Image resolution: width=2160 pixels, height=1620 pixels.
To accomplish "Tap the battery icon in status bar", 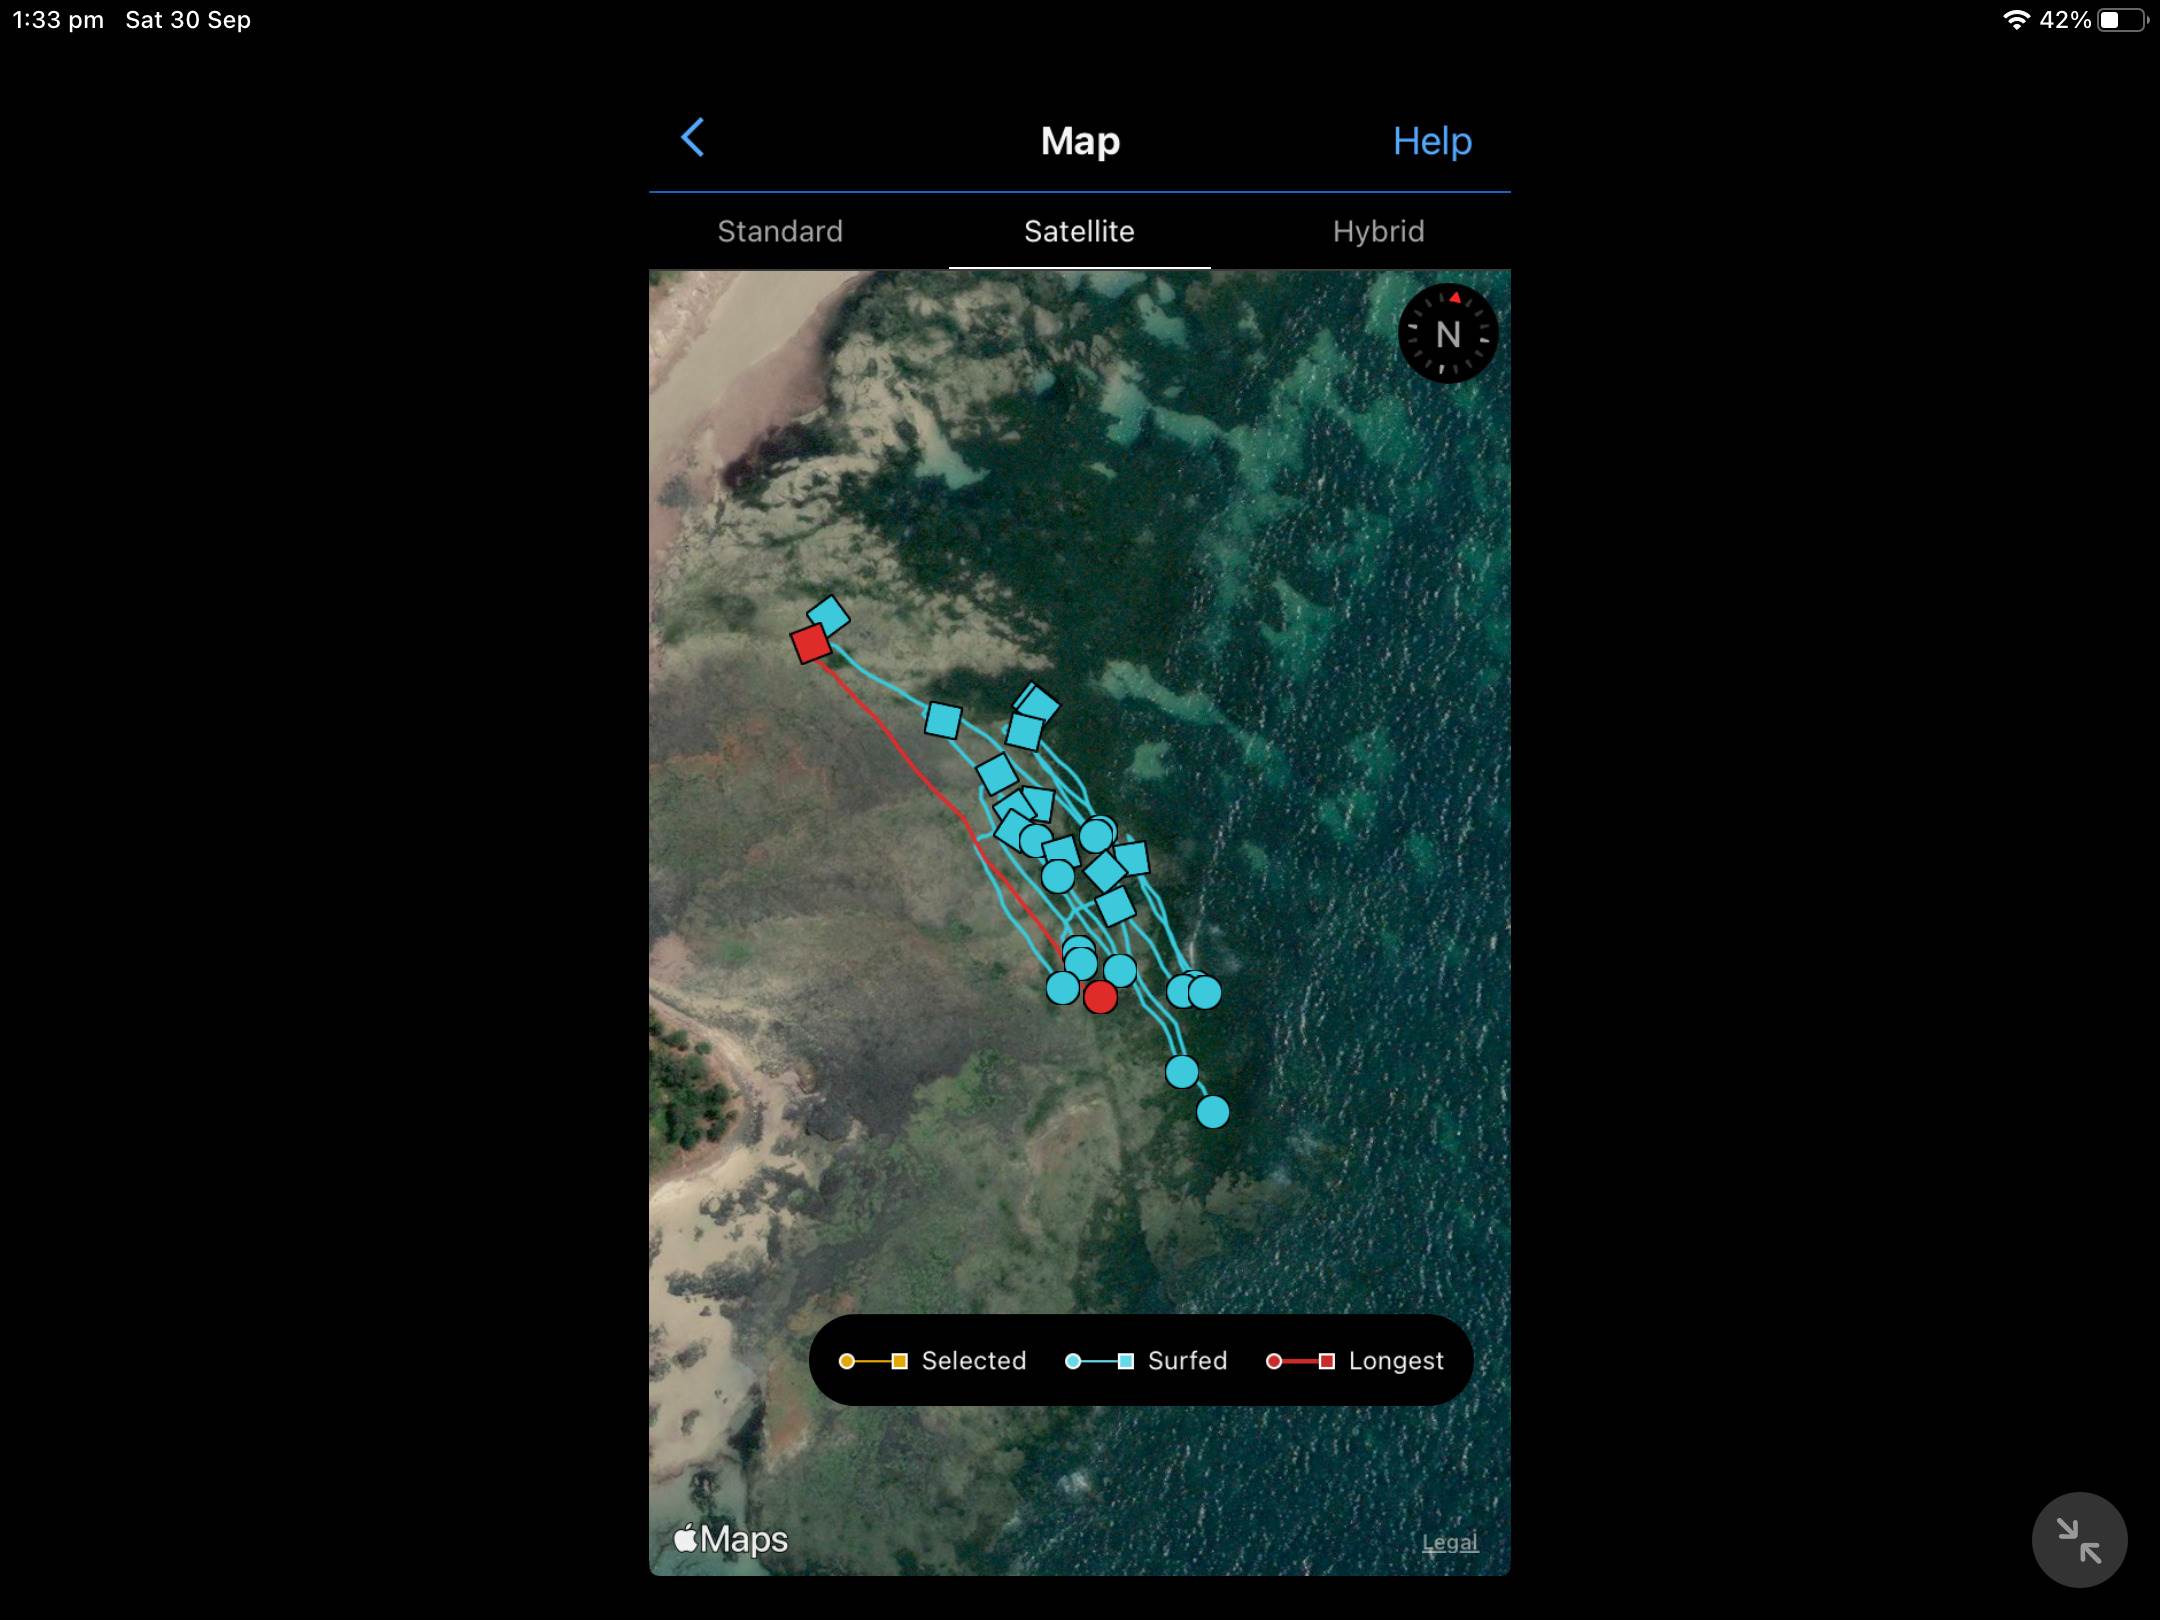I will (2121, 20).
